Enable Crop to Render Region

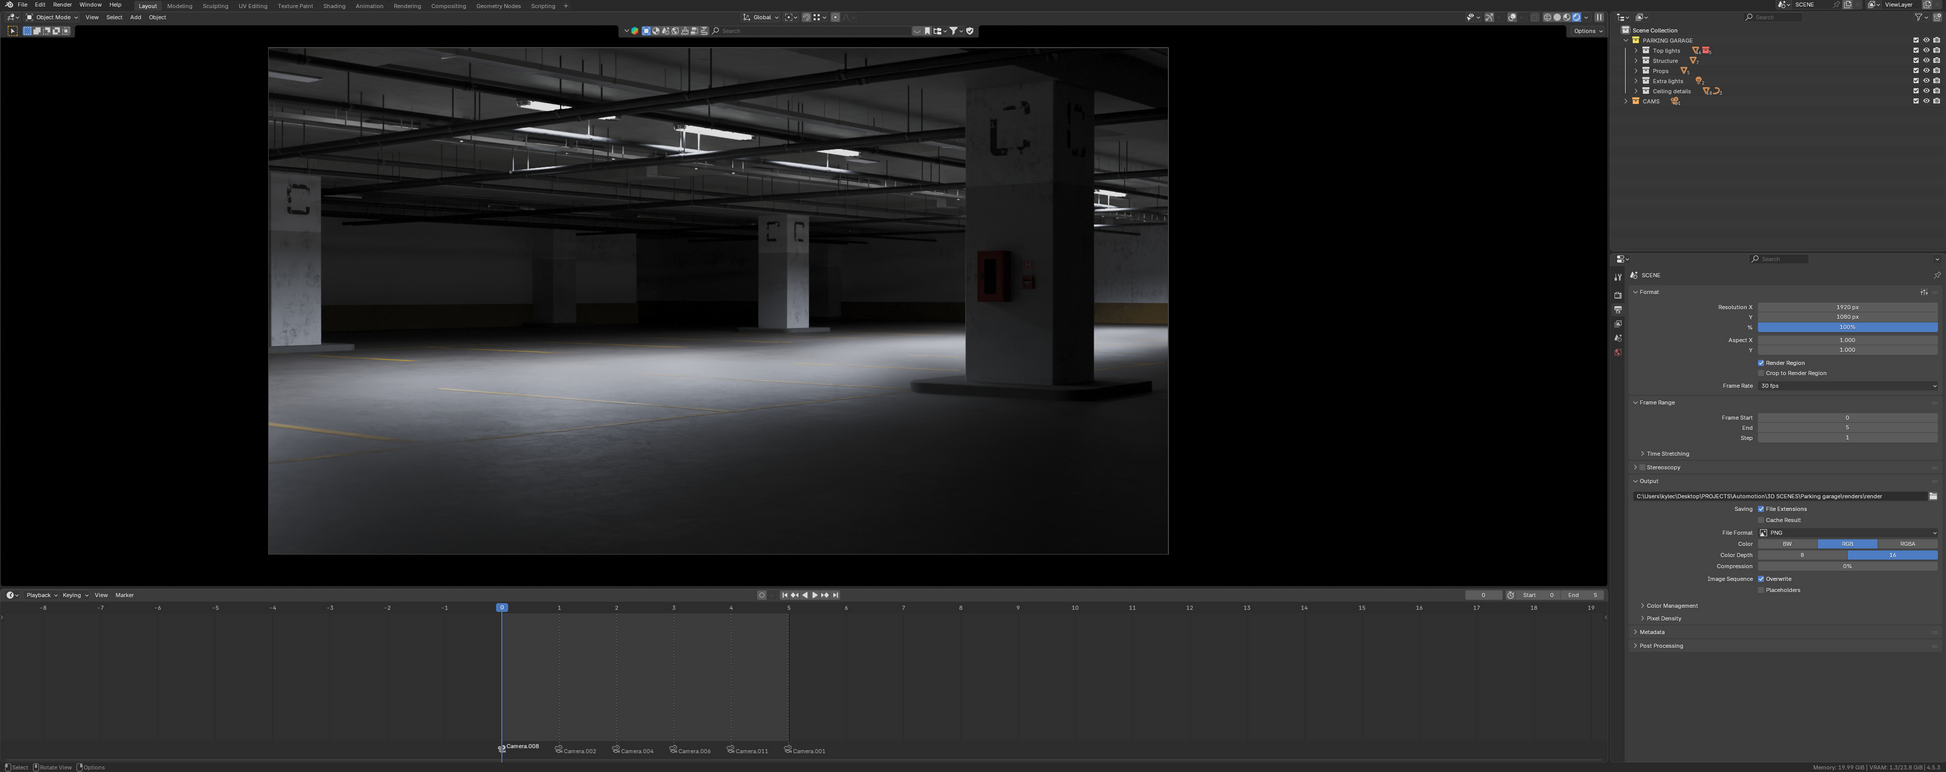[x=1761, y=373]
